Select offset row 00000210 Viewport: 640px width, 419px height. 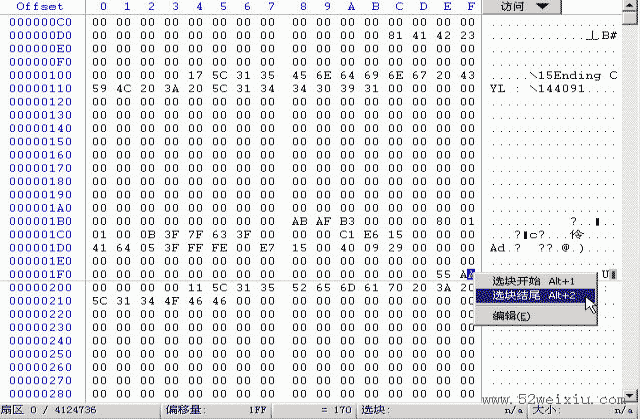click(40, 301)
